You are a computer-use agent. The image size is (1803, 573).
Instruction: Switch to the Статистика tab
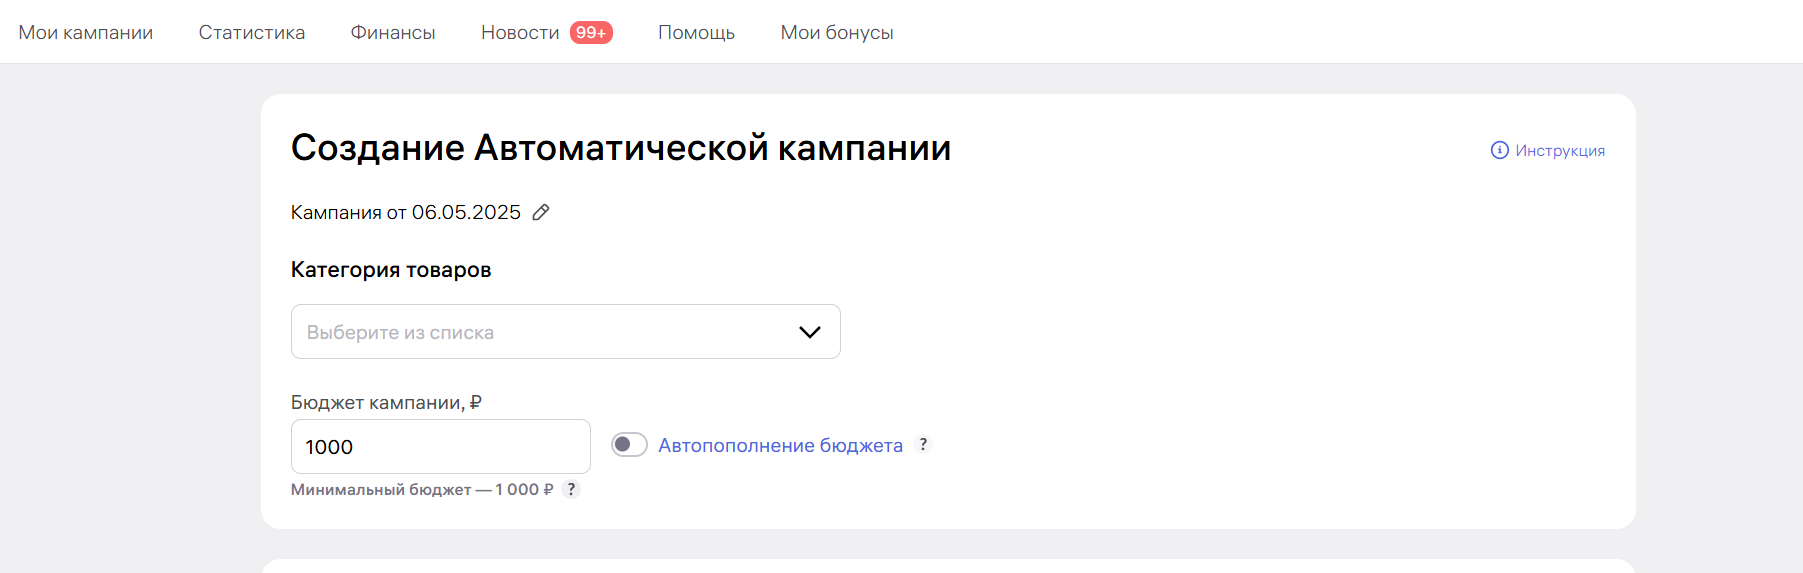[x=252, y=33]
